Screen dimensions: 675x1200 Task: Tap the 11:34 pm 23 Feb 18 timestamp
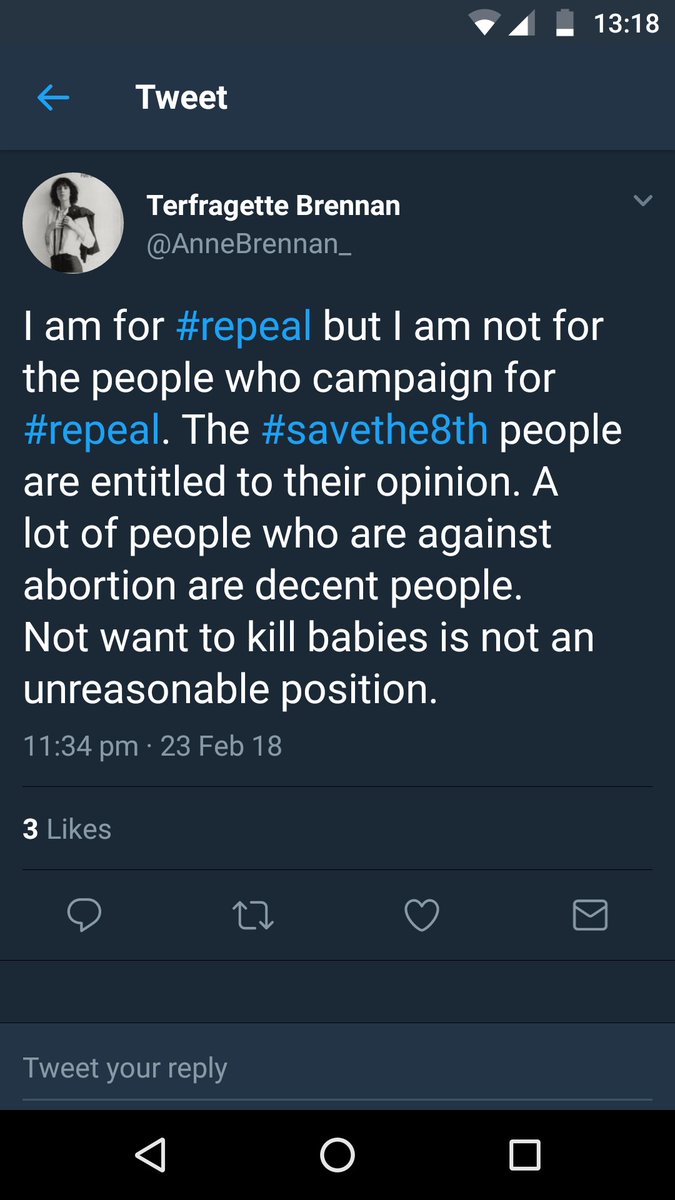coord(153,746)
